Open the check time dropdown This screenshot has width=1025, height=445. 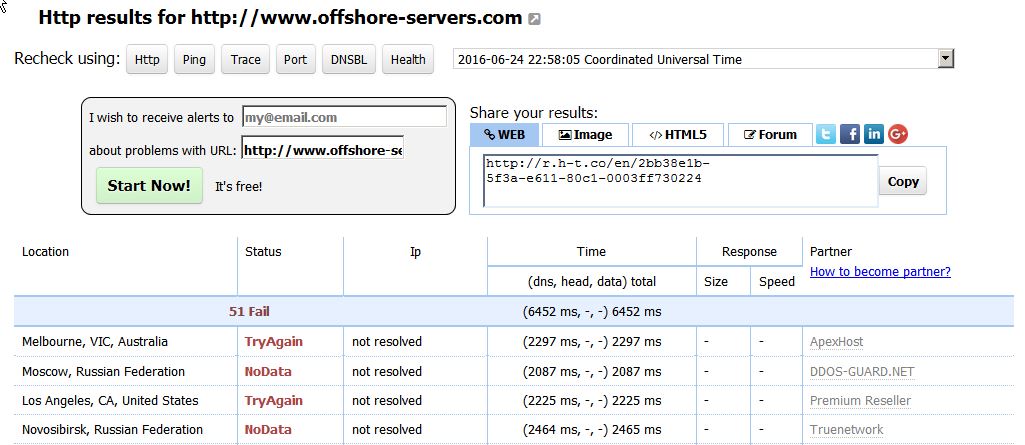(x=946, y=59)
